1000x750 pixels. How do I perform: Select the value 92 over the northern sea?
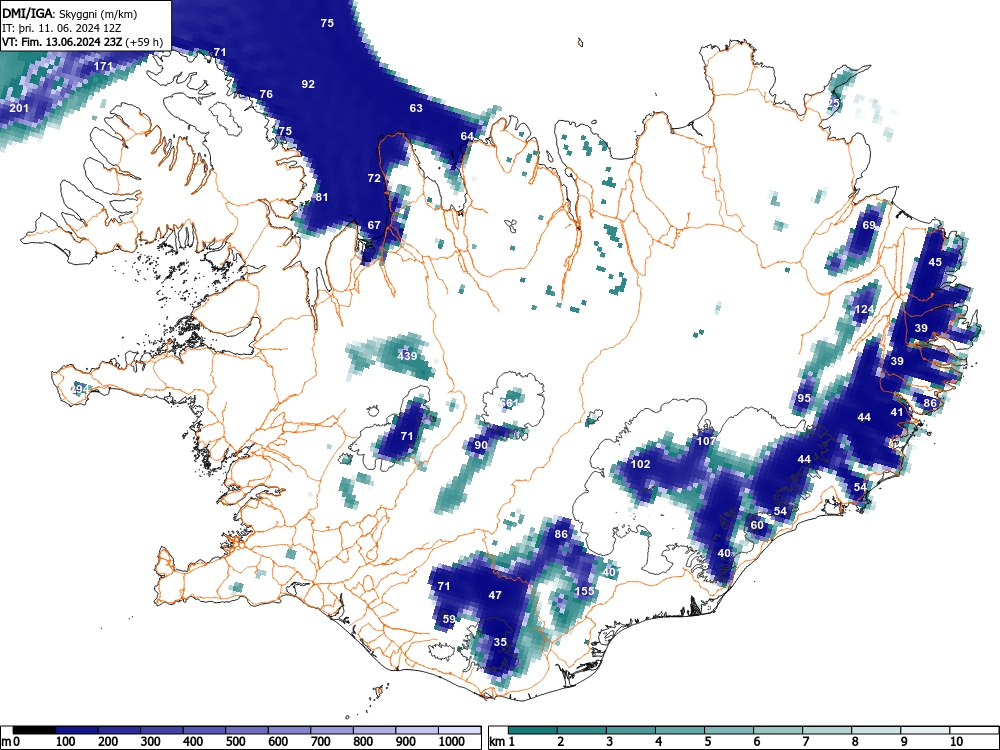[308, 84]
